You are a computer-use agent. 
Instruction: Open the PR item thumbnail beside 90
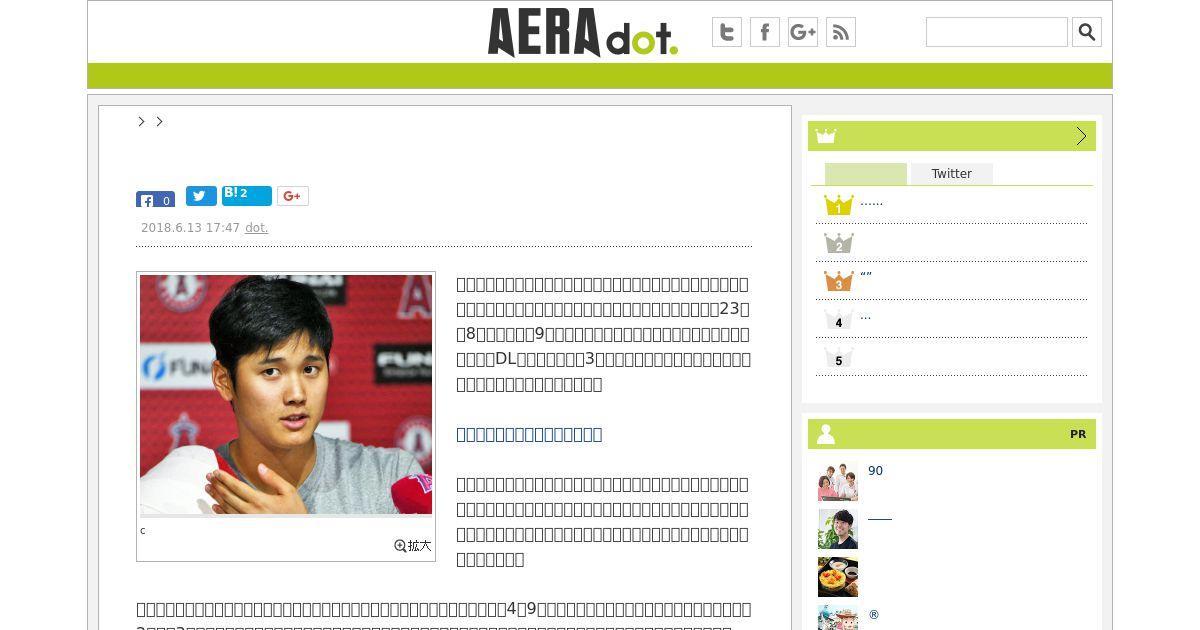click(838, 481)
